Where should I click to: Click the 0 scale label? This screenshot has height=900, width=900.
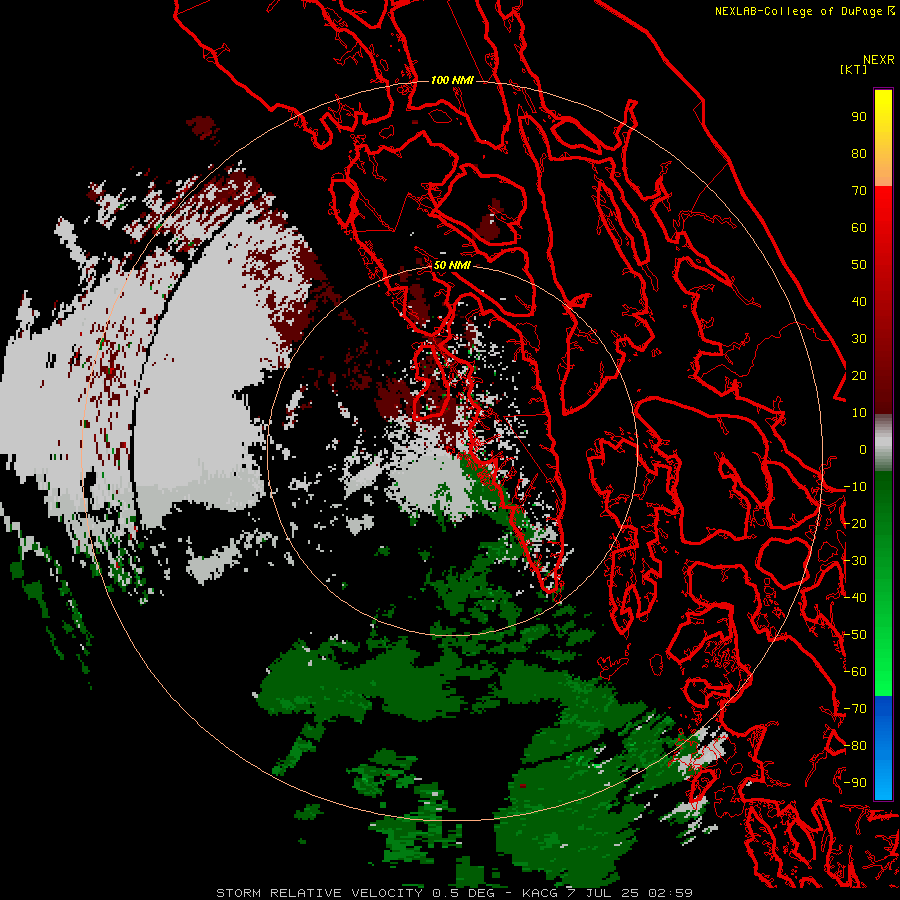click(x=863, y=449)
